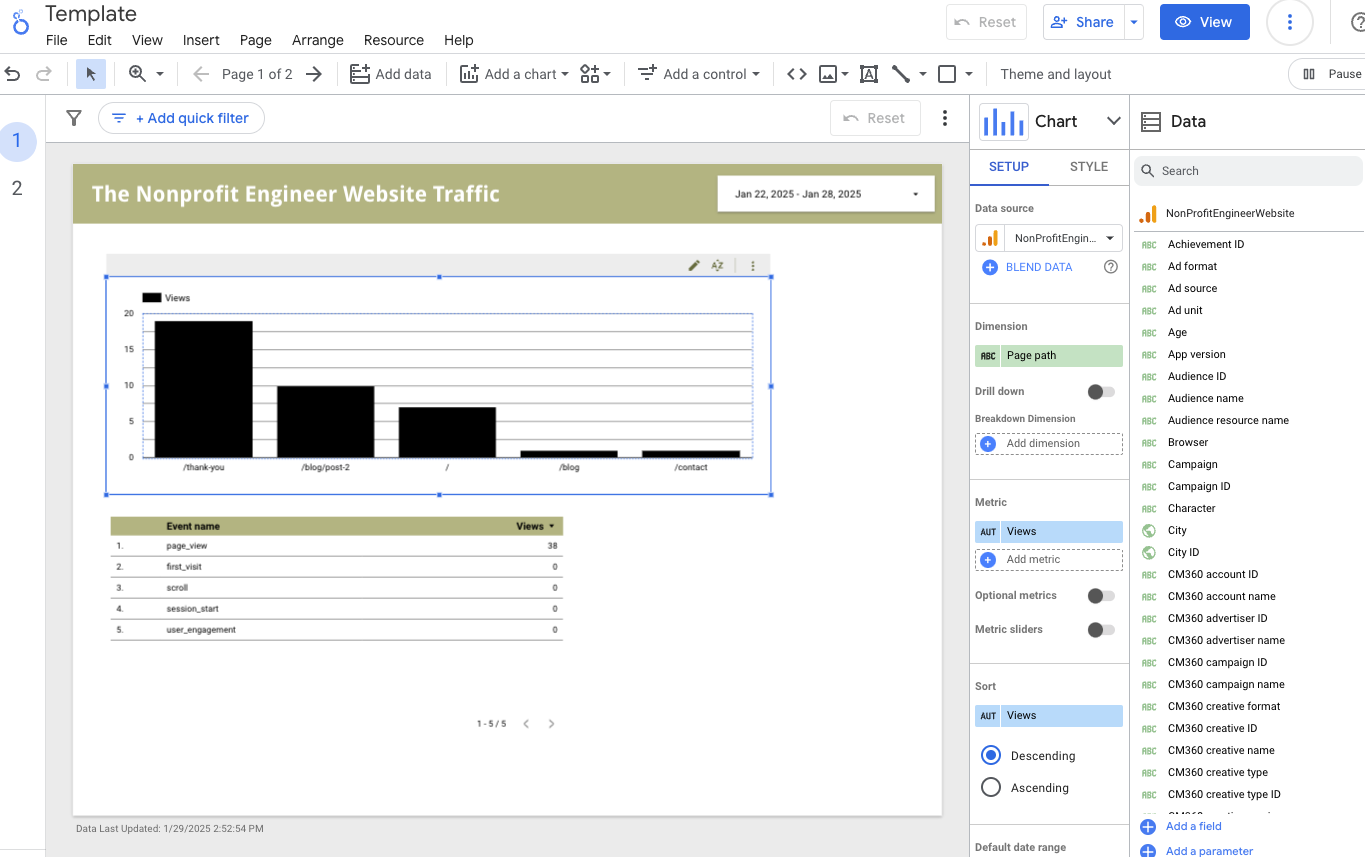Click the blue View button
1365x857 pixels.
(x=1205, y=22)
